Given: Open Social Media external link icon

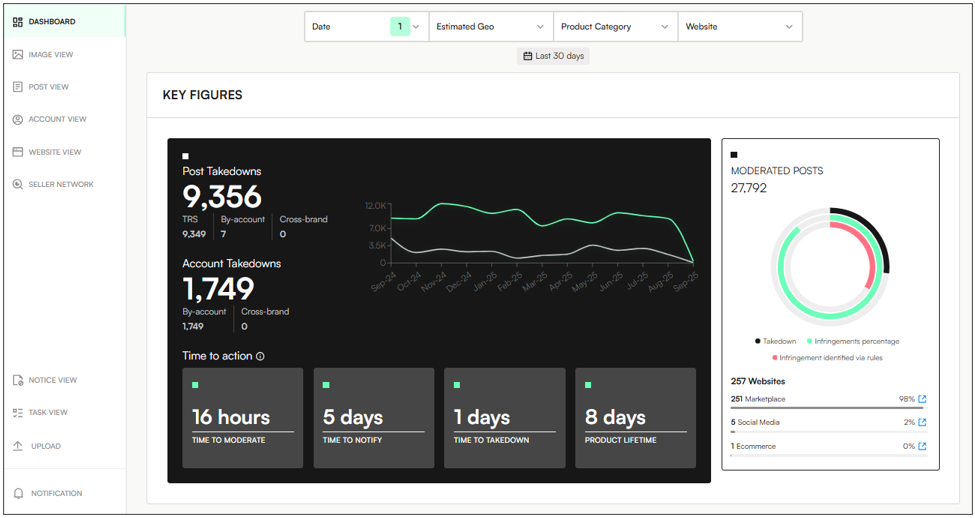Looking at the screenshot, I should (x=922, y=423).
